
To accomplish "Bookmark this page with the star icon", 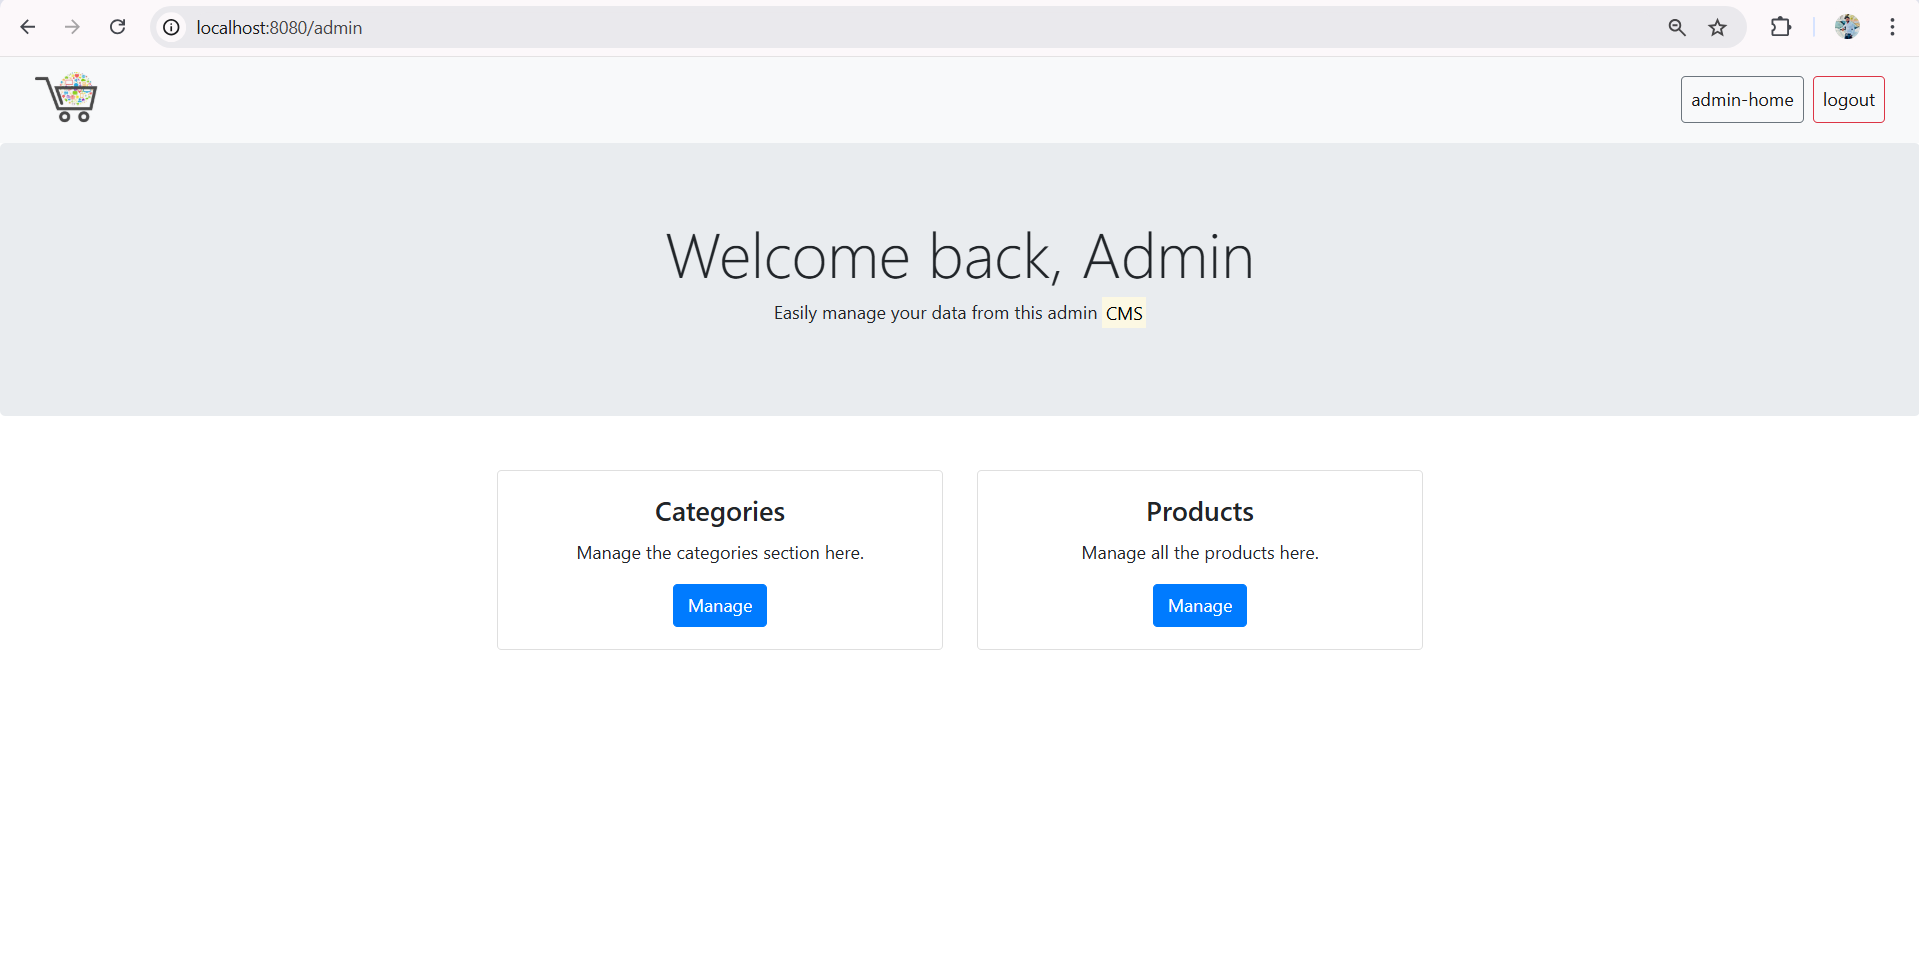I will click(x=1717, y=27).
